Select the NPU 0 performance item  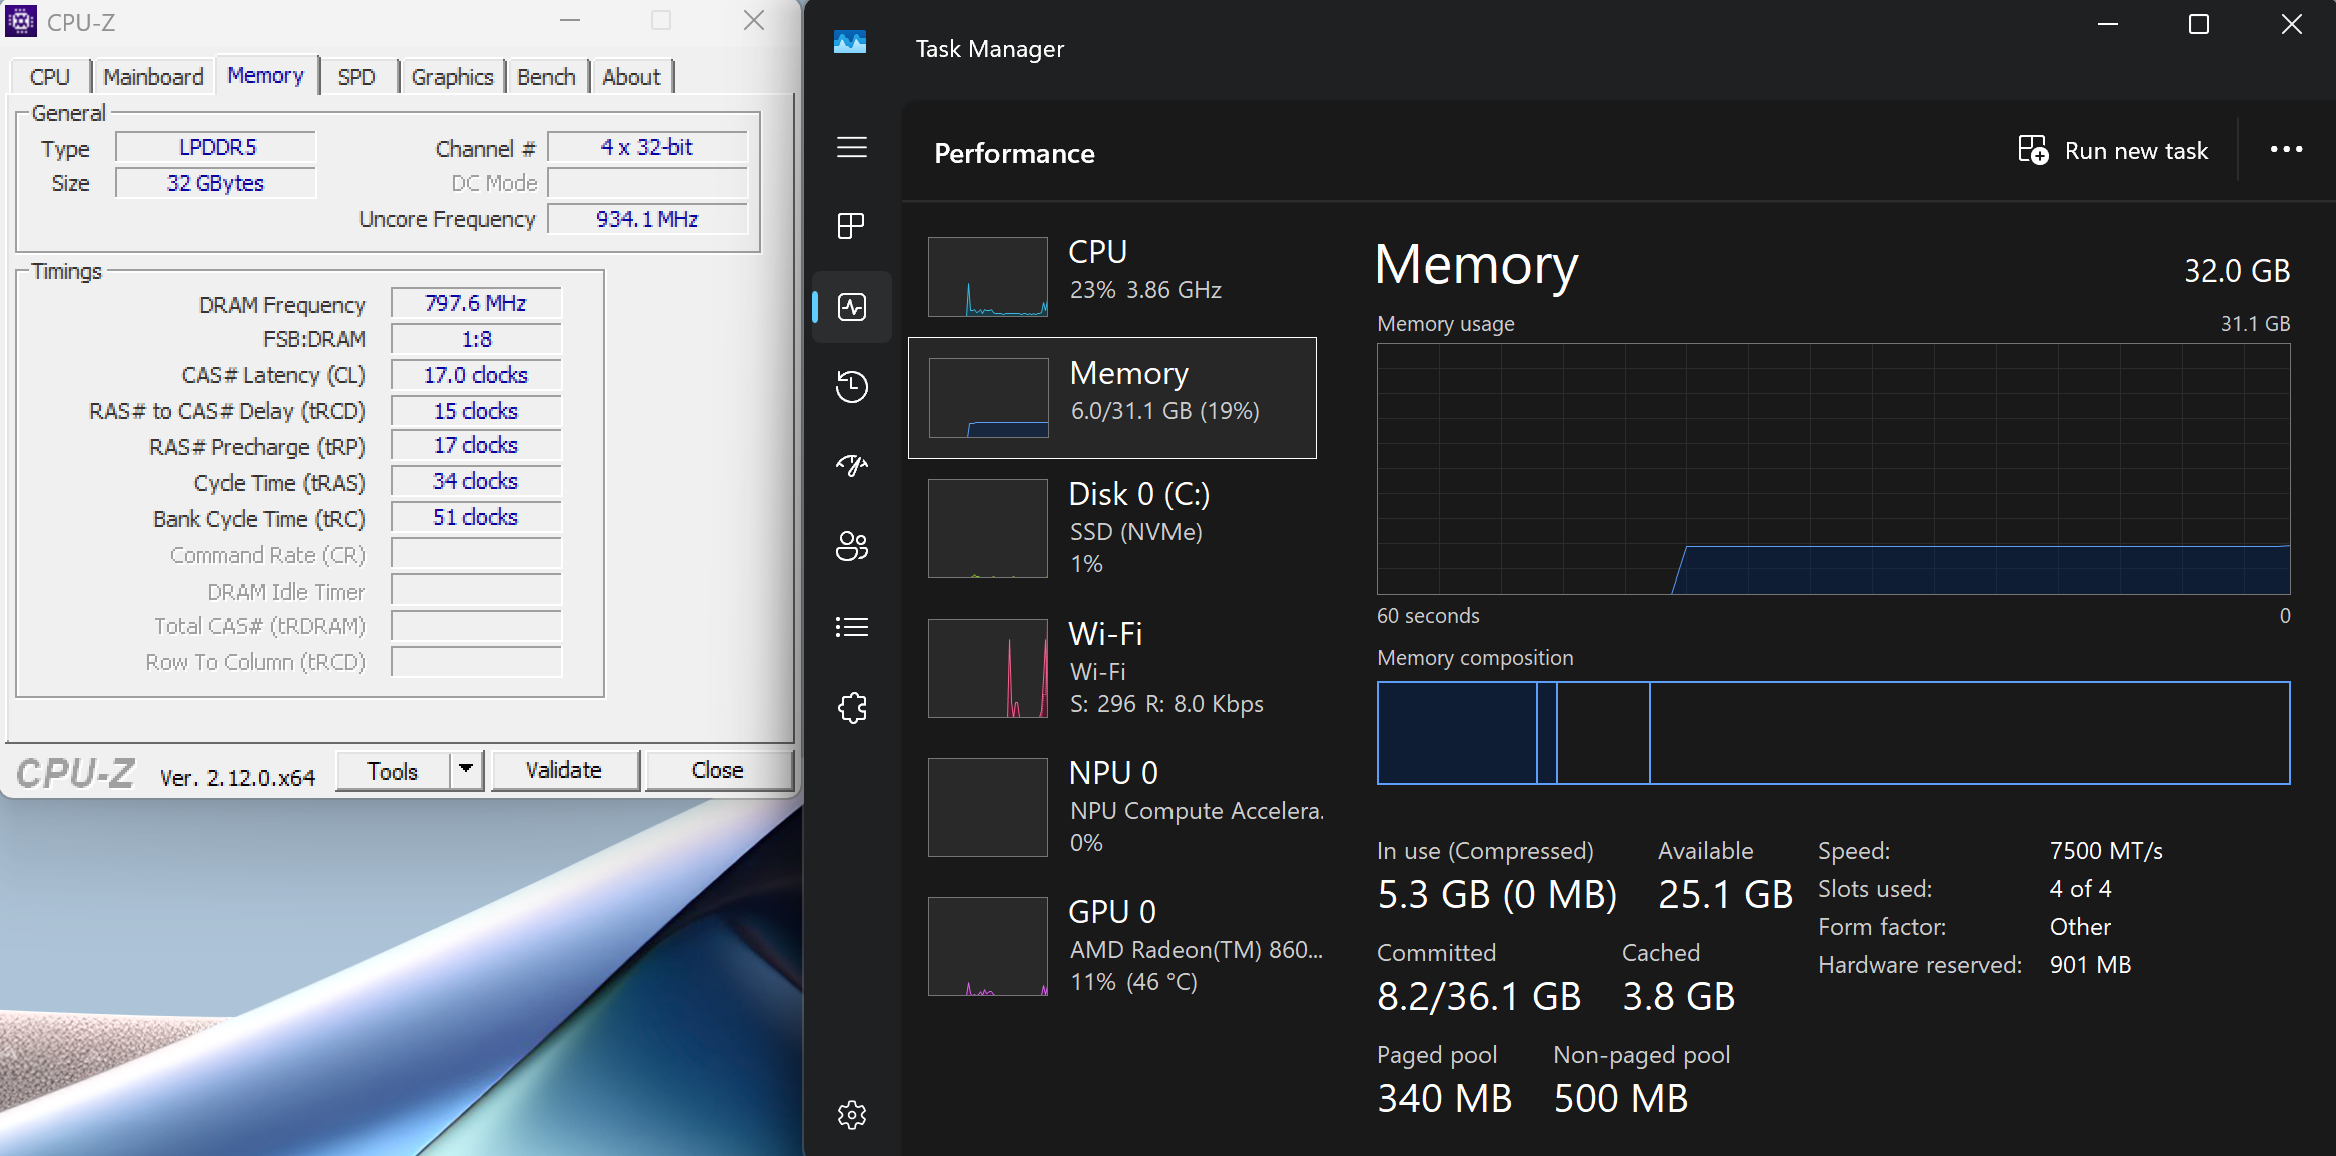[1112, 807]
